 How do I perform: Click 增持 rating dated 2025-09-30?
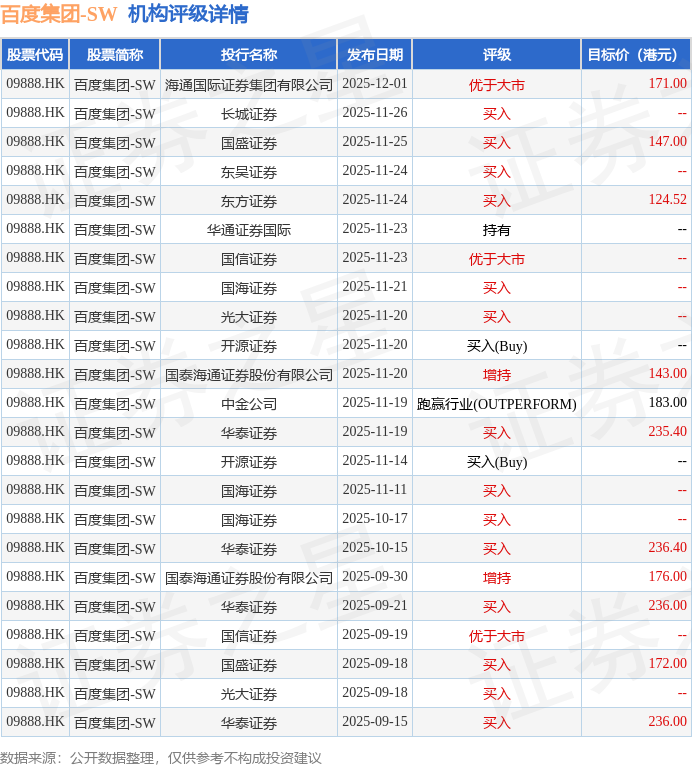pos(497,578)
